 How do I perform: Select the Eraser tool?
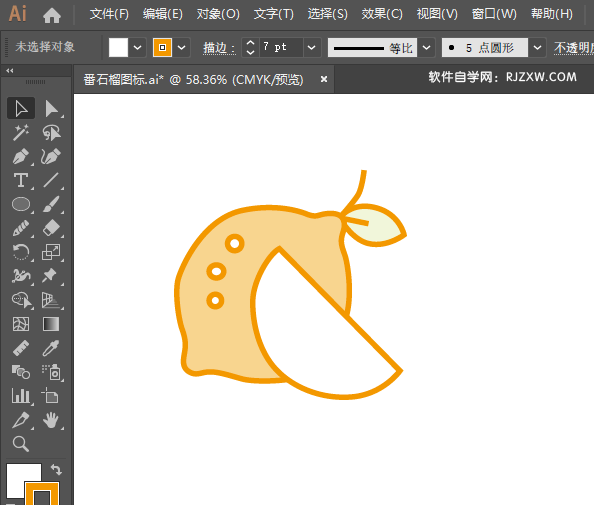[51, 228]
